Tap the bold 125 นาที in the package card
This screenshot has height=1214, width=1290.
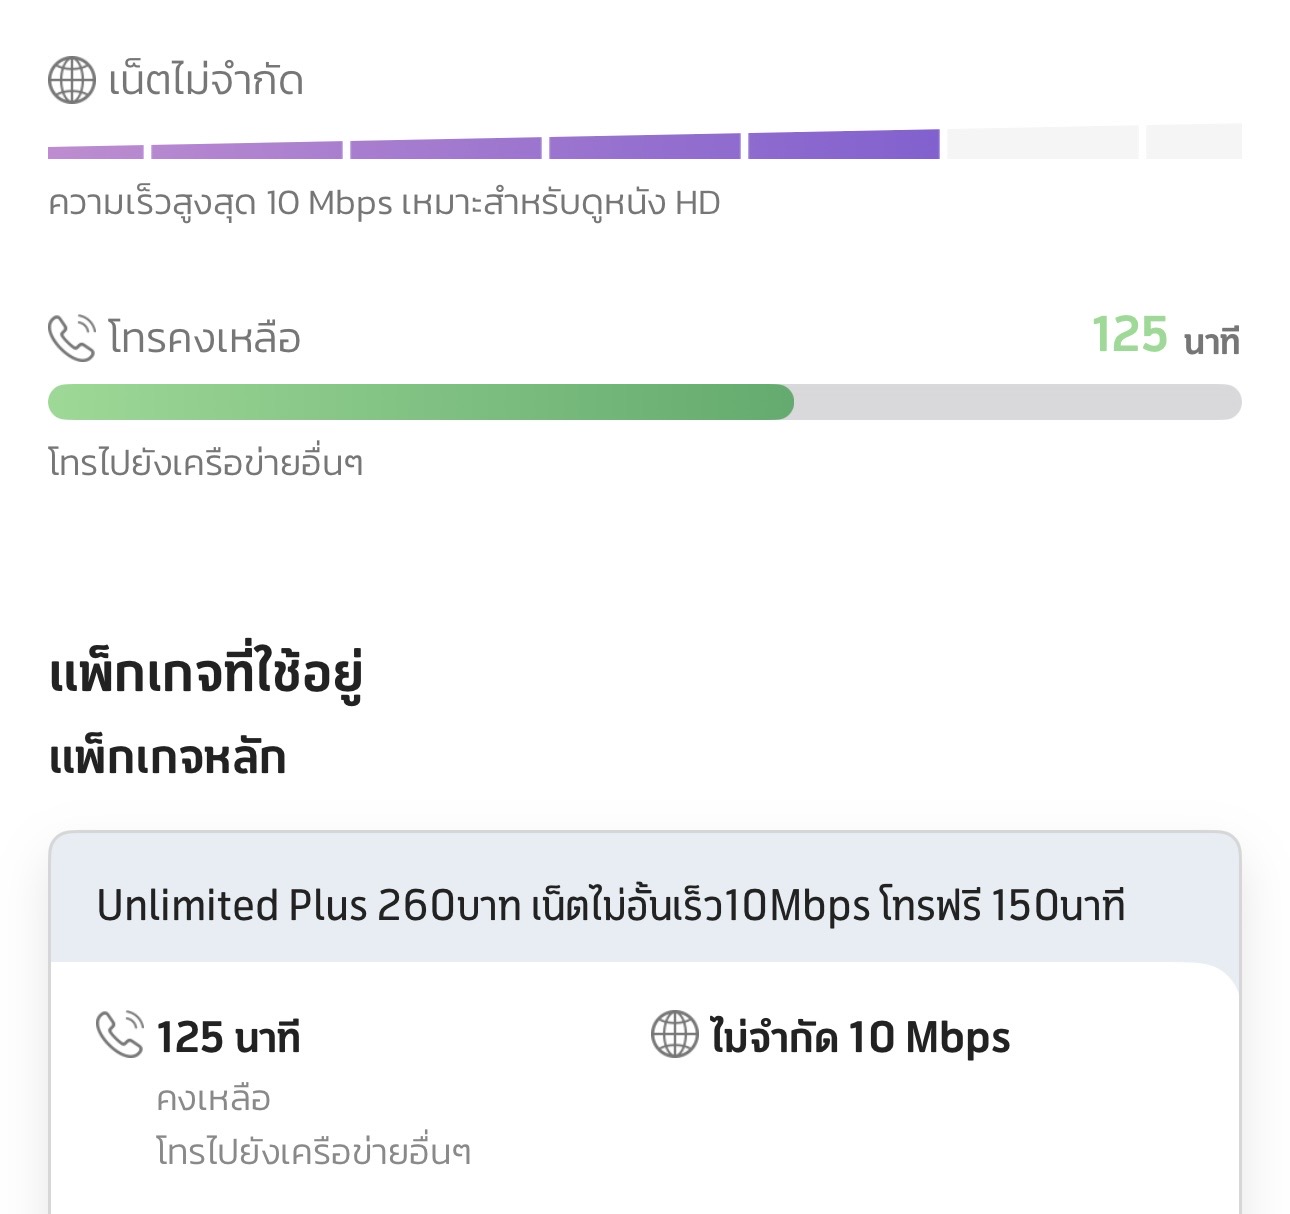click(x=228, y=1037)
